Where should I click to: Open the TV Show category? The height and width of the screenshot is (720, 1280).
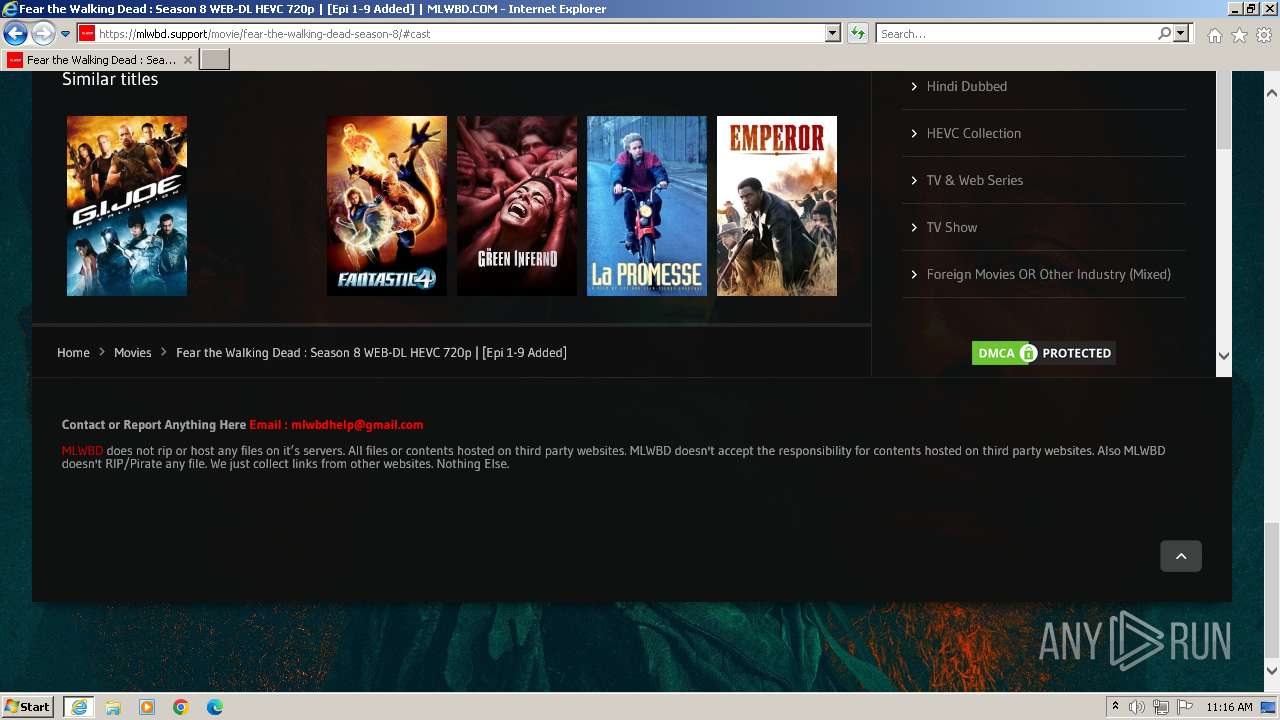951,227
